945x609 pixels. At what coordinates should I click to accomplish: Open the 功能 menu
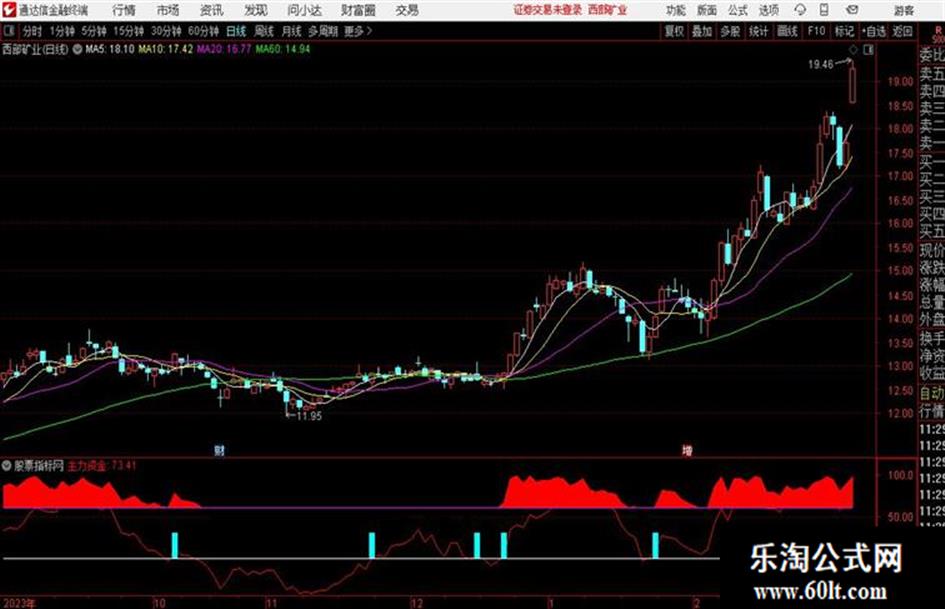(676, 10)
